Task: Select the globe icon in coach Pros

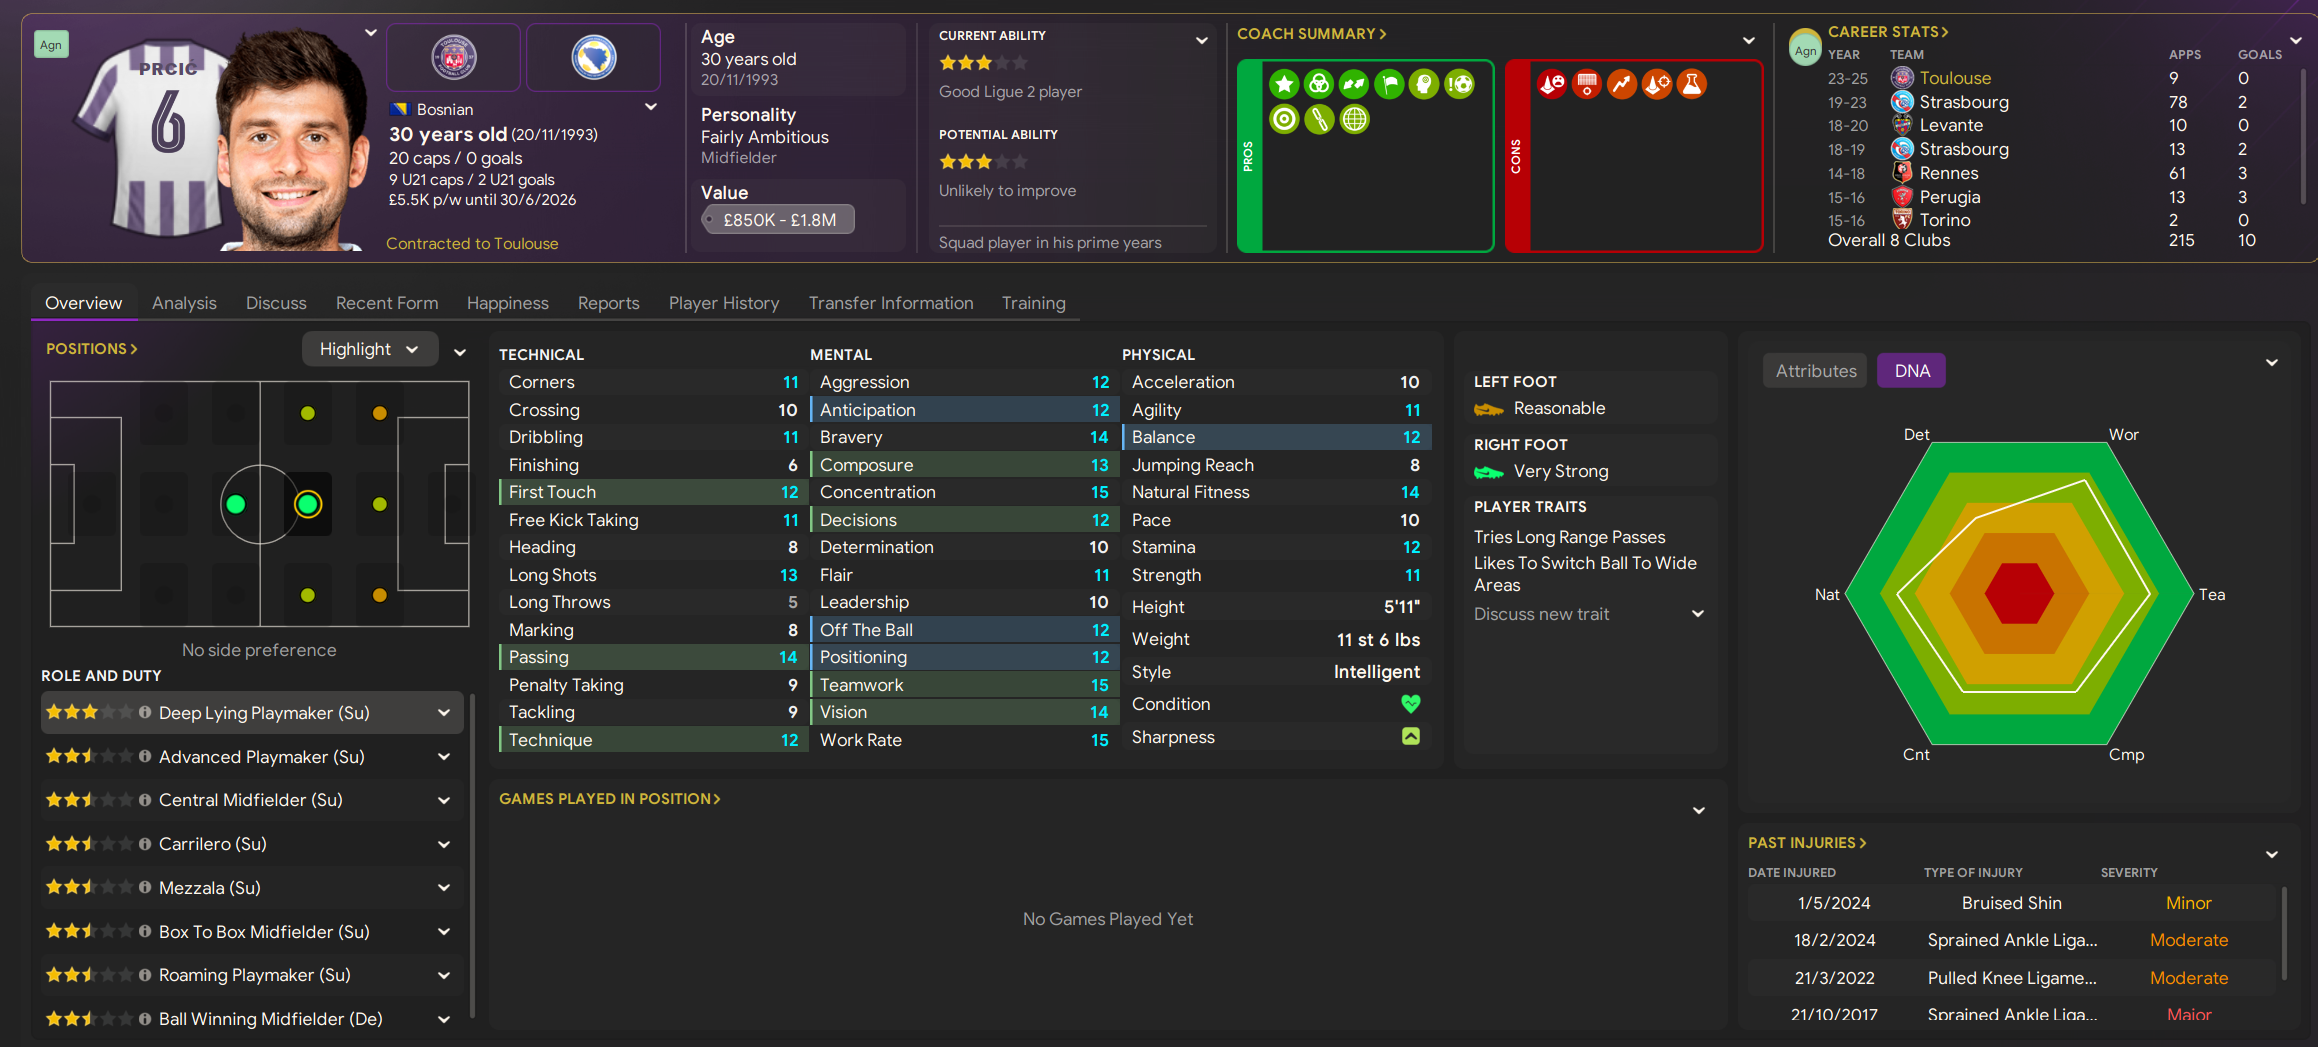Action: 1354,119
